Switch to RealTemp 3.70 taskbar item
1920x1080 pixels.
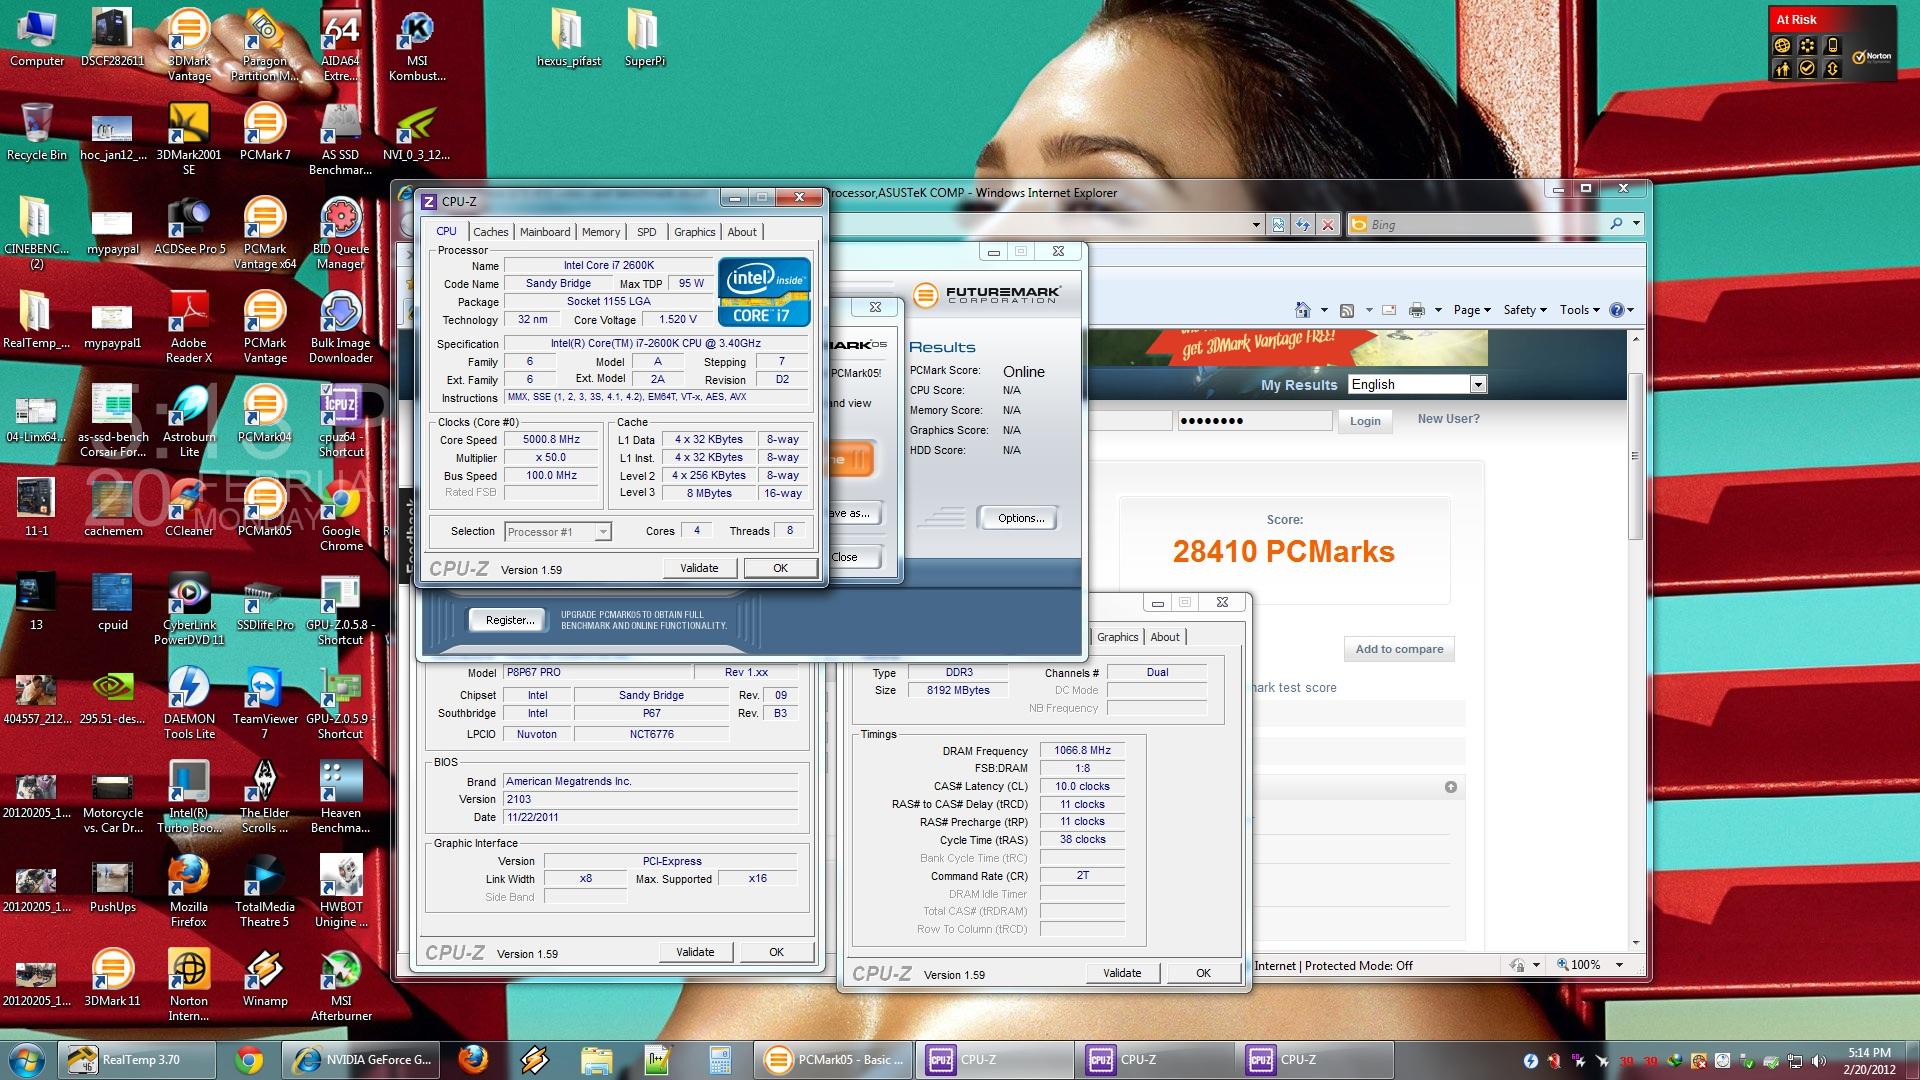click(x=136, y=1059)
